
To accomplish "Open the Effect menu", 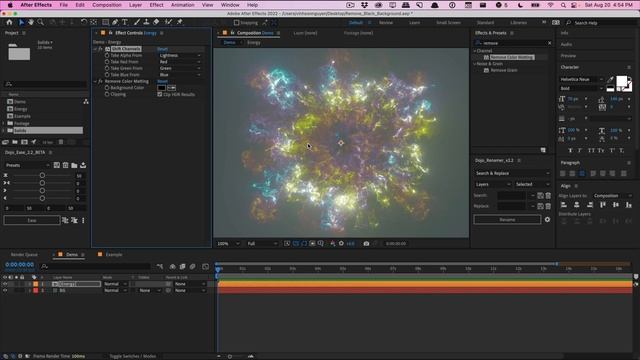I will [x=156, y=5].
